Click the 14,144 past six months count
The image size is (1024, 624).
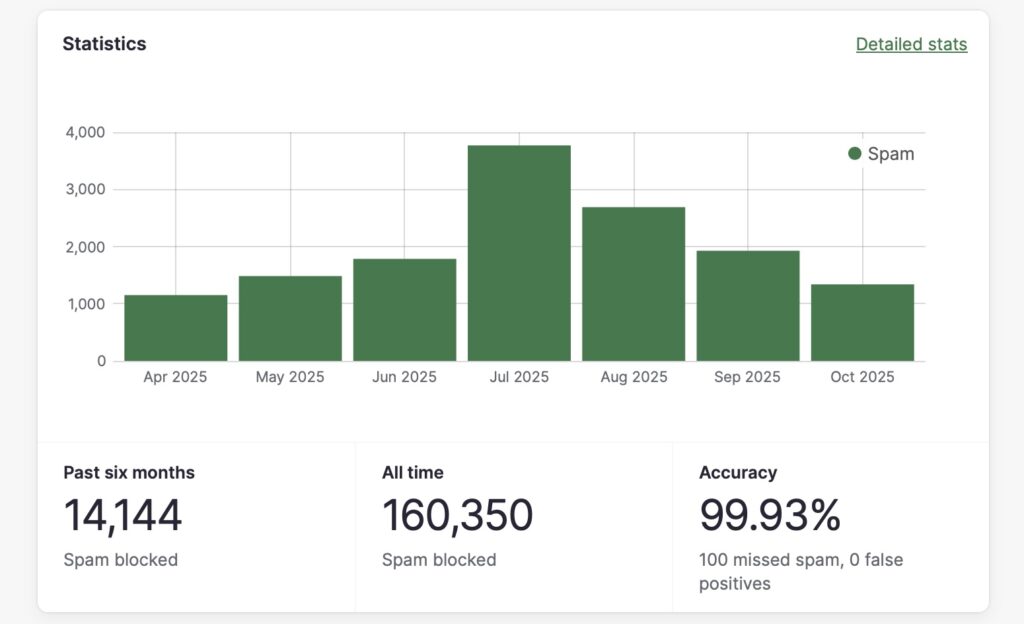pos(123,515)
